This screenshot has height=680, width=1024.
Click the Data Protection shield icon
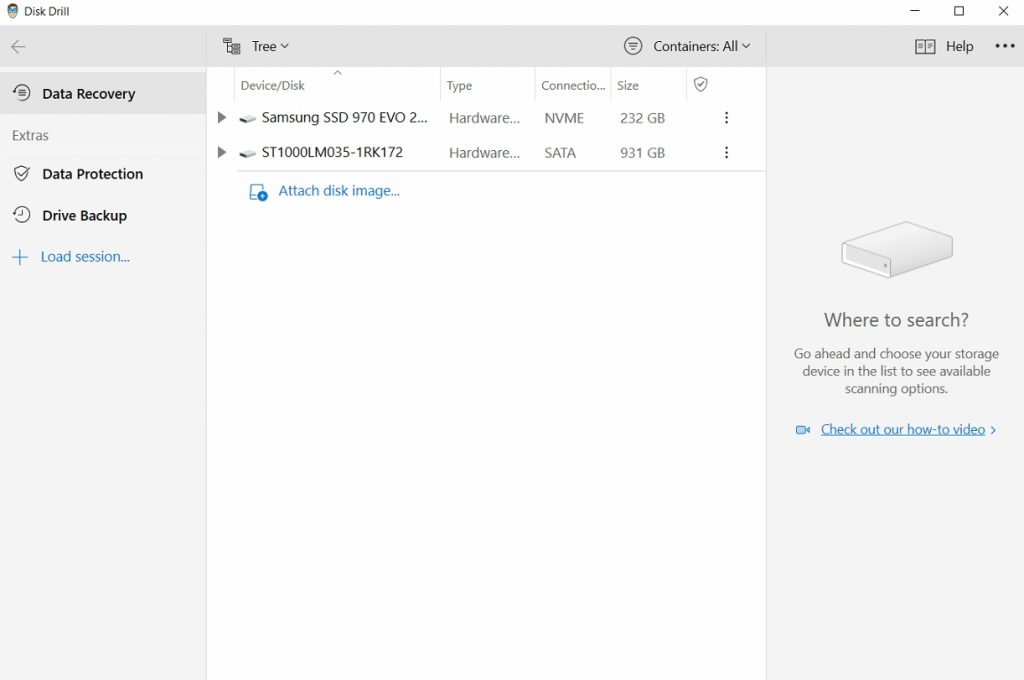tap(22, 173)
